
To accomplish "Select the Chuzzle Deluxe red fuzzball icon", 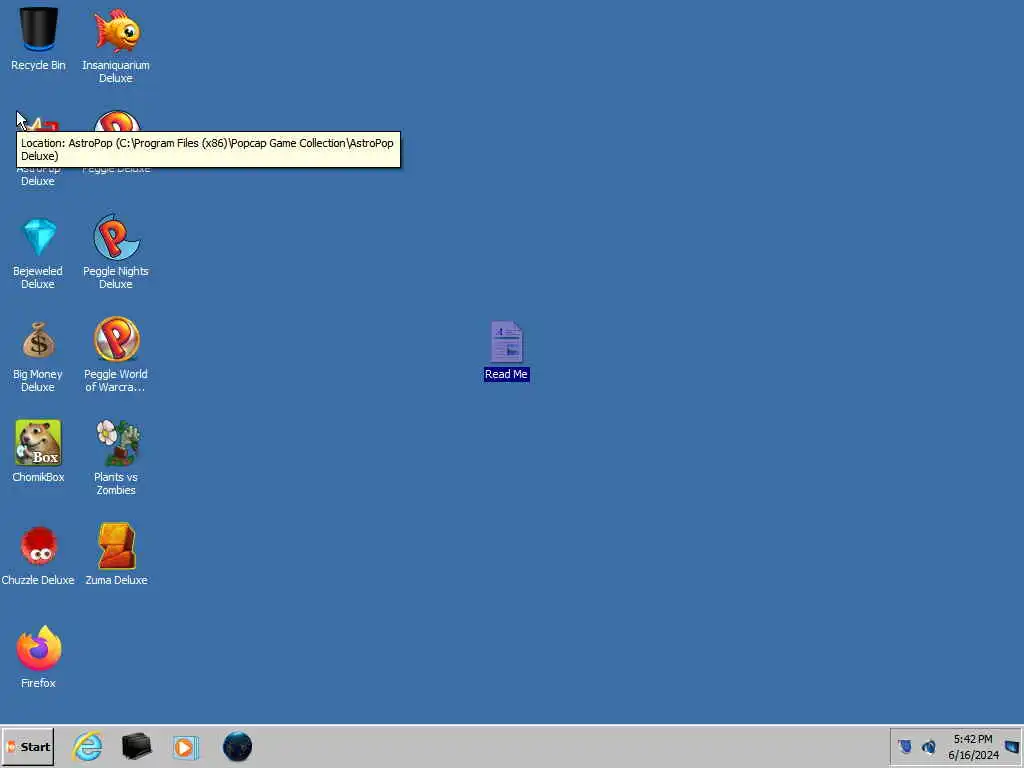I will point(39,545).
